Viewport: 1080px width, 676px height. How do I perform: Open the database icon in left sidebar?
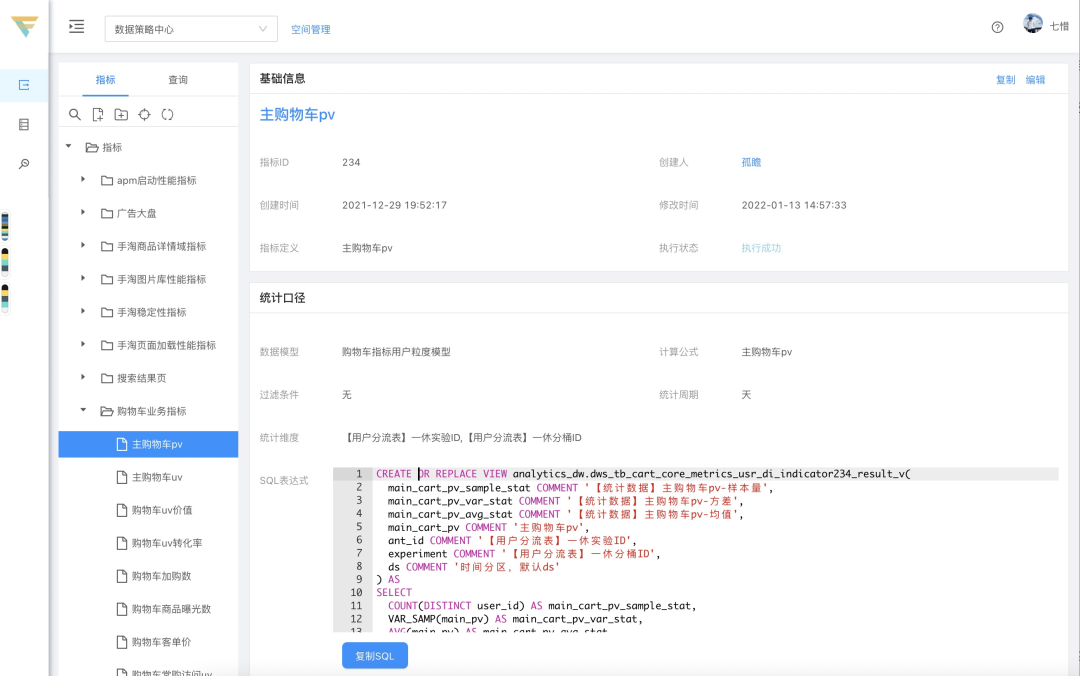click(24, 125)
